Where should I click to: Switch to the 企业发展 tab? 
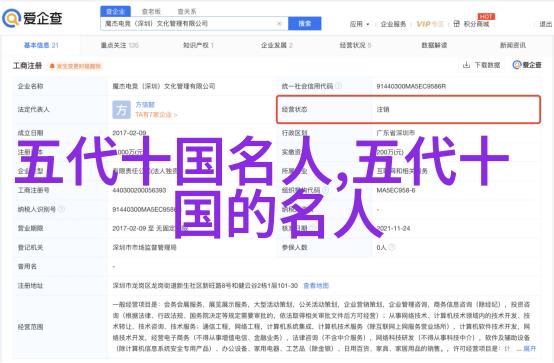click(277, 45)
